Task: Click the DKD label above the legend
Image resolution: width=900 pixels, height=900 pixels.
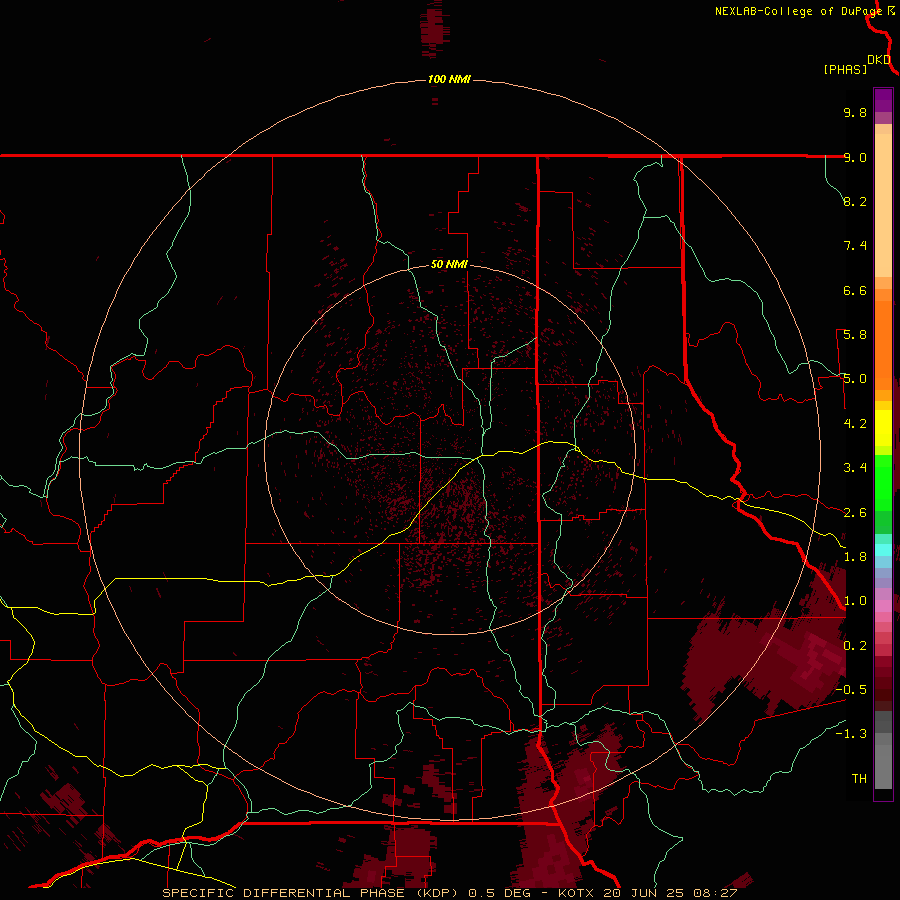Action: click(879, 59)
